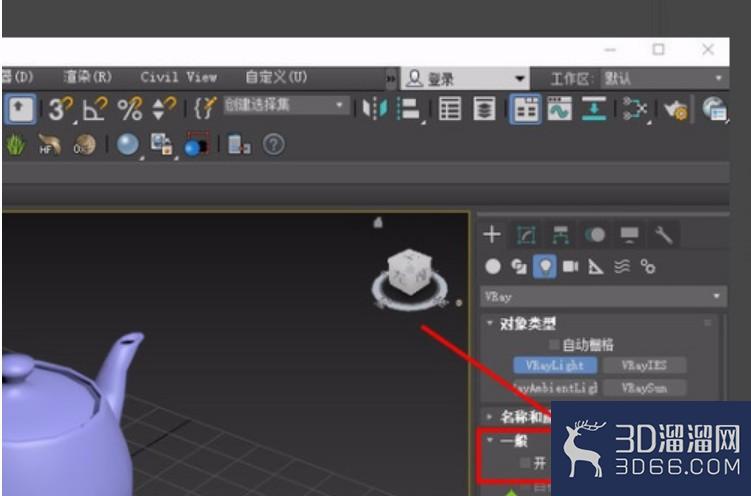Open the 创建选择集 dropdown

coord(286,105)
